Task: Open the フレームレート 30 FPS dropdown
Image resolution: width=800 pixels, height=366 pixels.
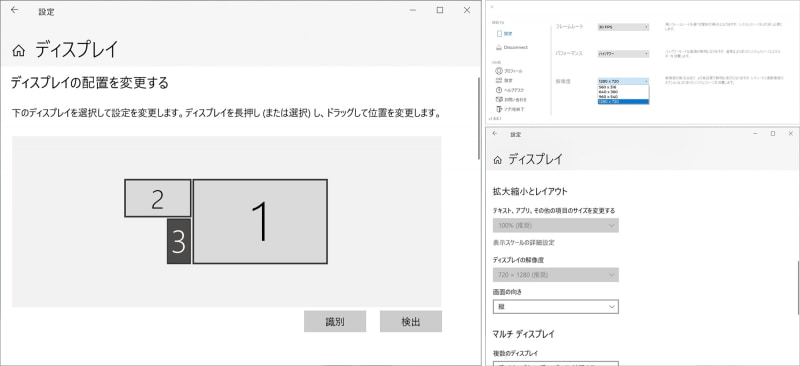Action: (x=623, y=27)
